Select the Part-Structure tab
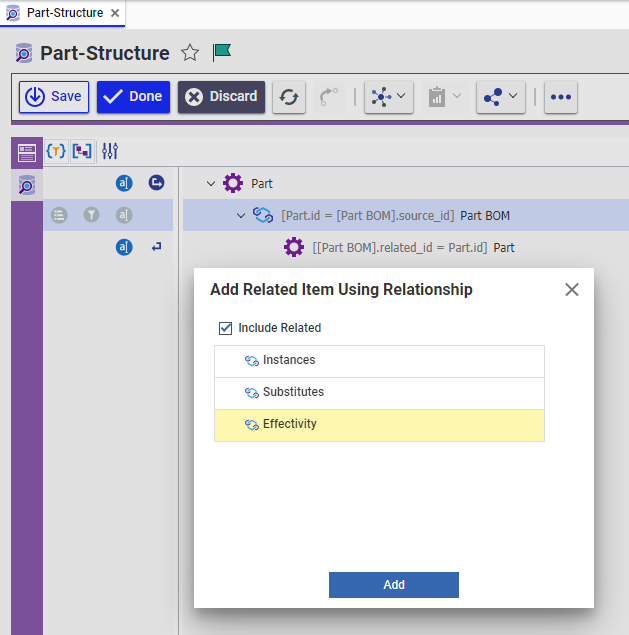Viewport: 629px width, 635px height. click(62, 13)
